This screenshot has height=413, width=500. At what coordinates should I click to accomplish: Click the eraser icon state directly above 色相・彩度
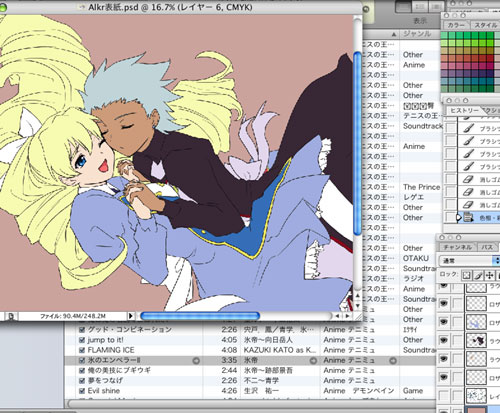[468, 204]
